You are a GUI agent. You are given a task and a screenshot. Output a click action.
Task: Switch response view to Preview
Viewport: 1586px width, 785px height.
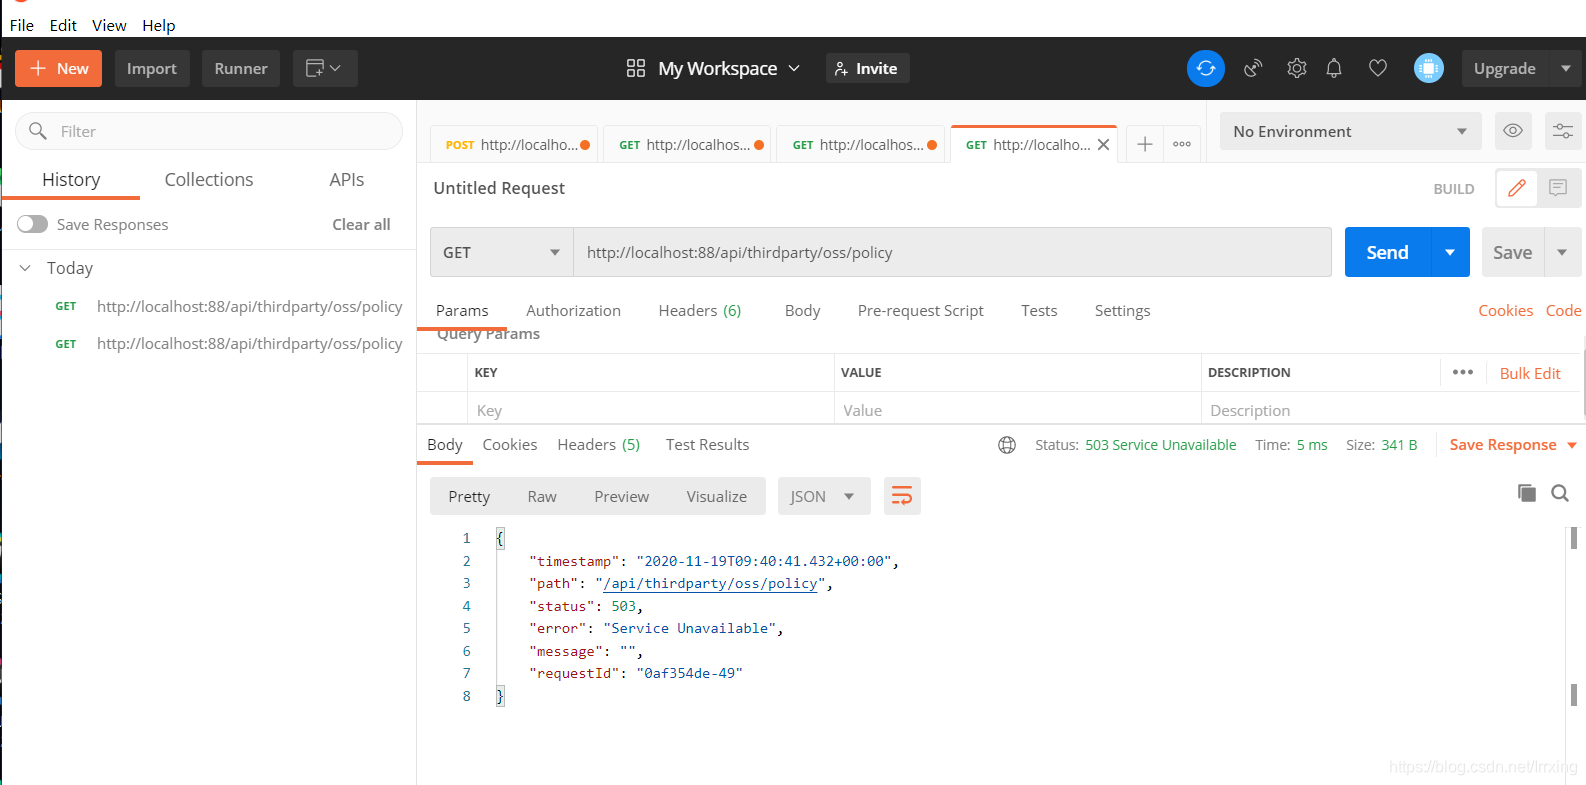click(621, 496)
